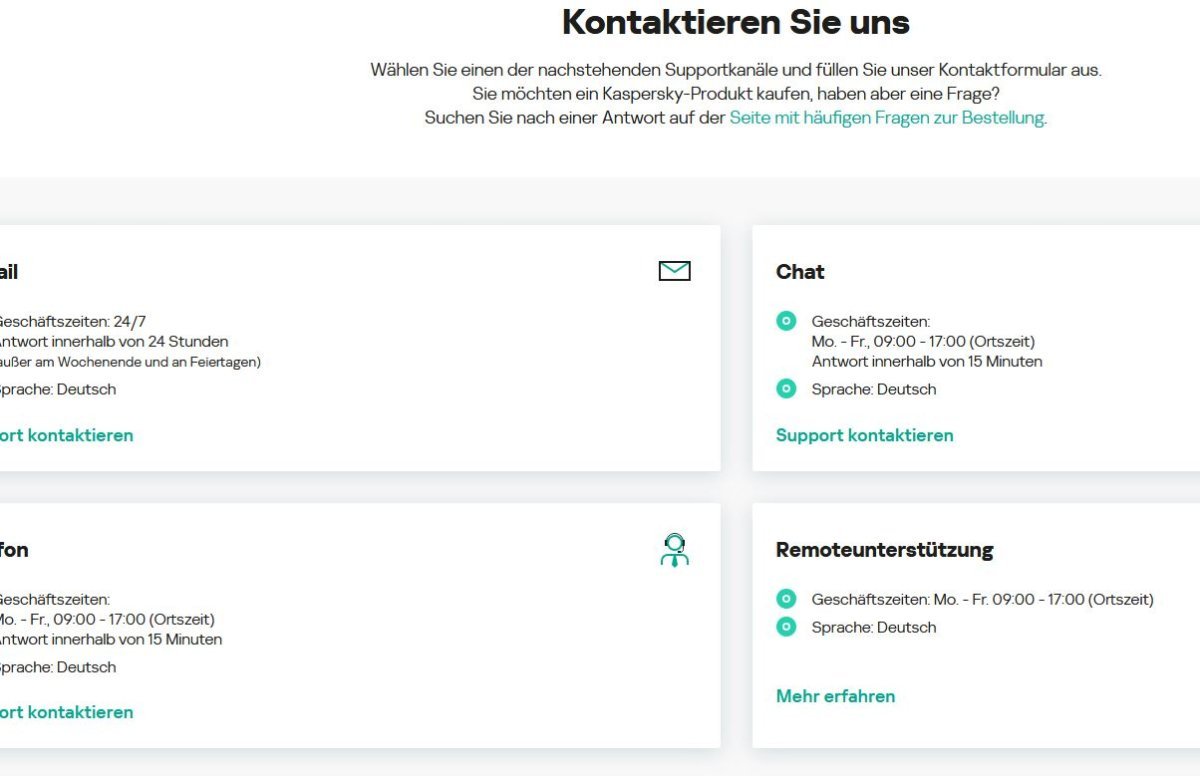This screenshot has height=776, width=1200.
Task: Click the 'Geschäftszeiten: 24/7' text
Action: click(70, 321)
